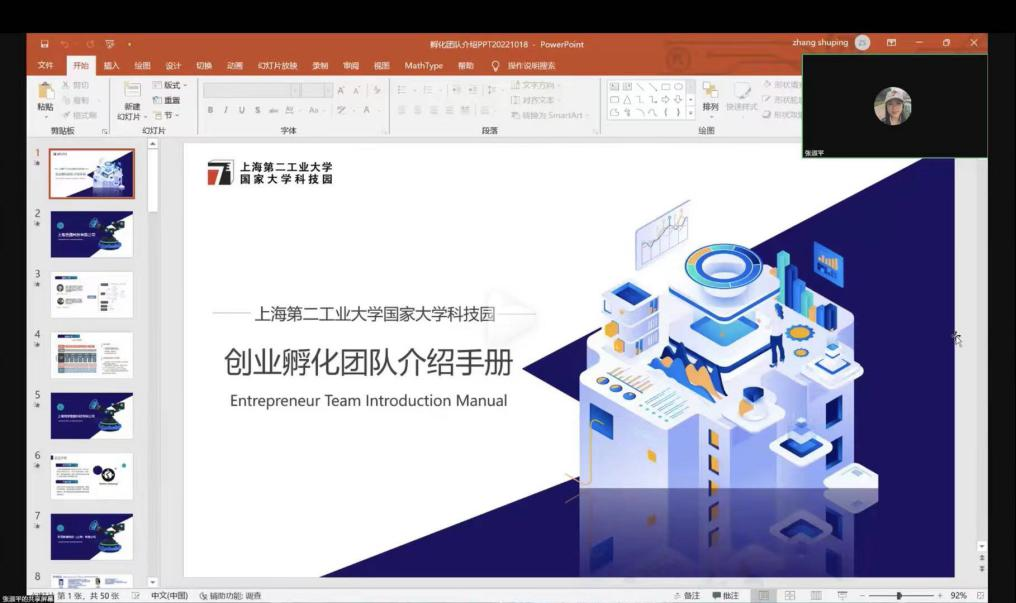Open the 文件 File menu

(45, 65)
